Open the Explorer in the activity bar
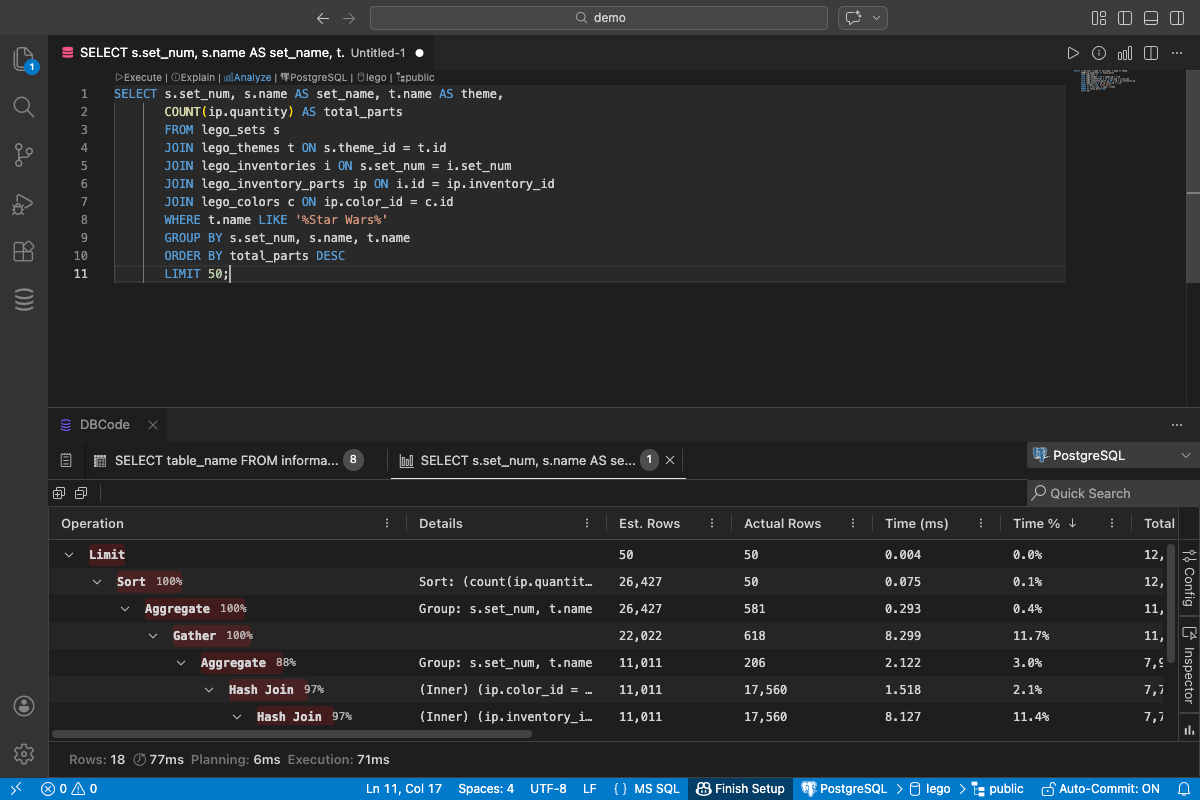This screenshot has height=800, width=1200. (24, 58)
